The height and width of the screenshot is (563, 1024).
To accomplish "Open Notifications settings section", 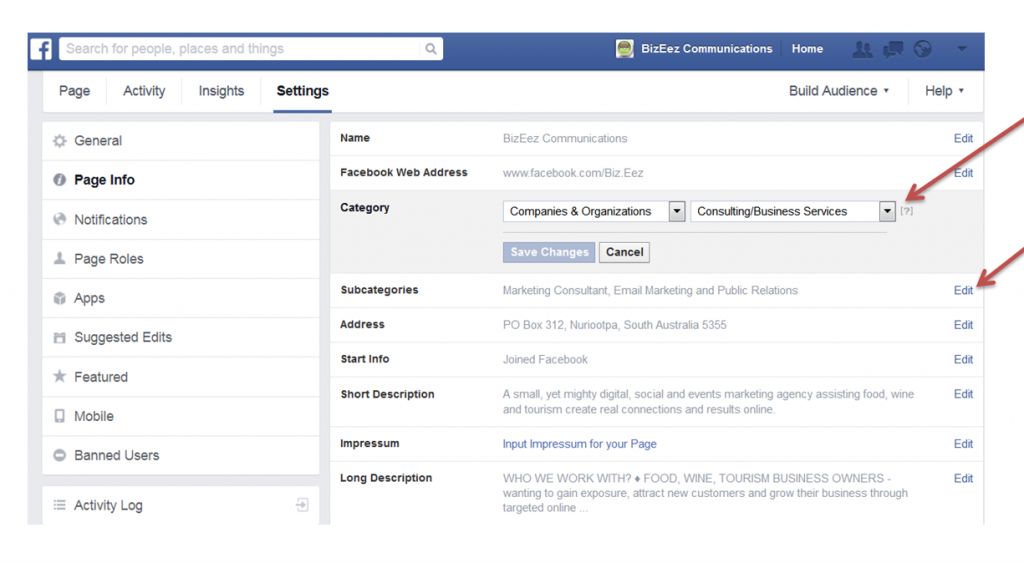I will [x=181, y=219].
